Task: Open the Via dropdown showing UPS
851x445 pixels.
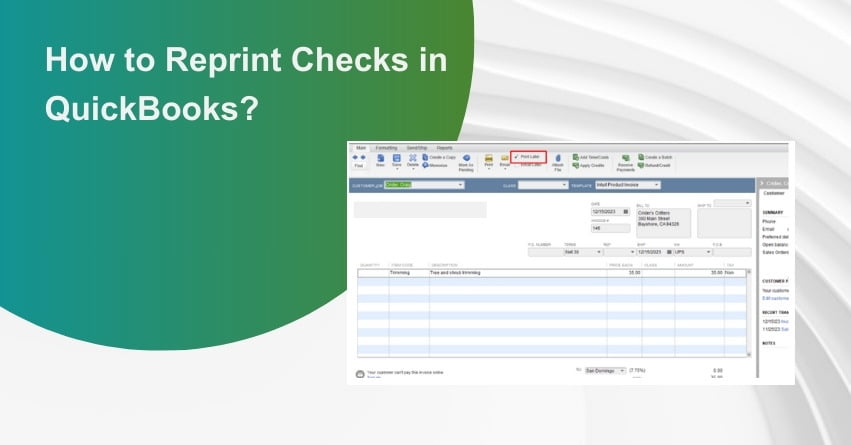Action: coord(708,252)
